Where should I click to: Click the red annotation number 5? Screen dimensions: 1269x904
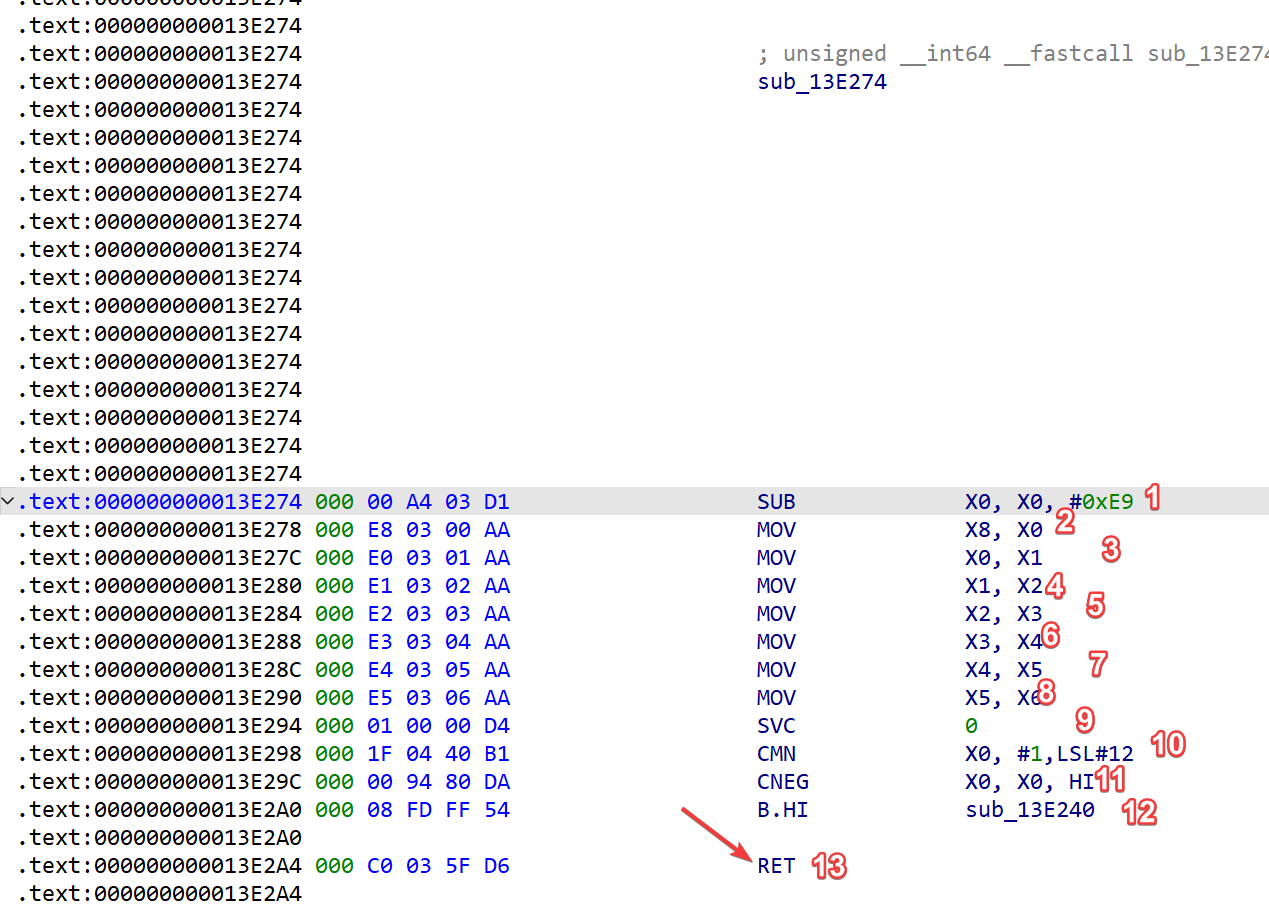(x=1095, y=605)
